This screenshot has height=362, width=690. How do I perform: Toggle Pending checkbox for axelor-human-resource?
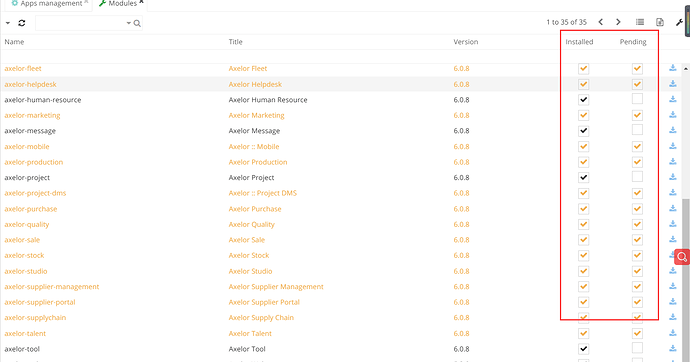[x=637, y=99]
